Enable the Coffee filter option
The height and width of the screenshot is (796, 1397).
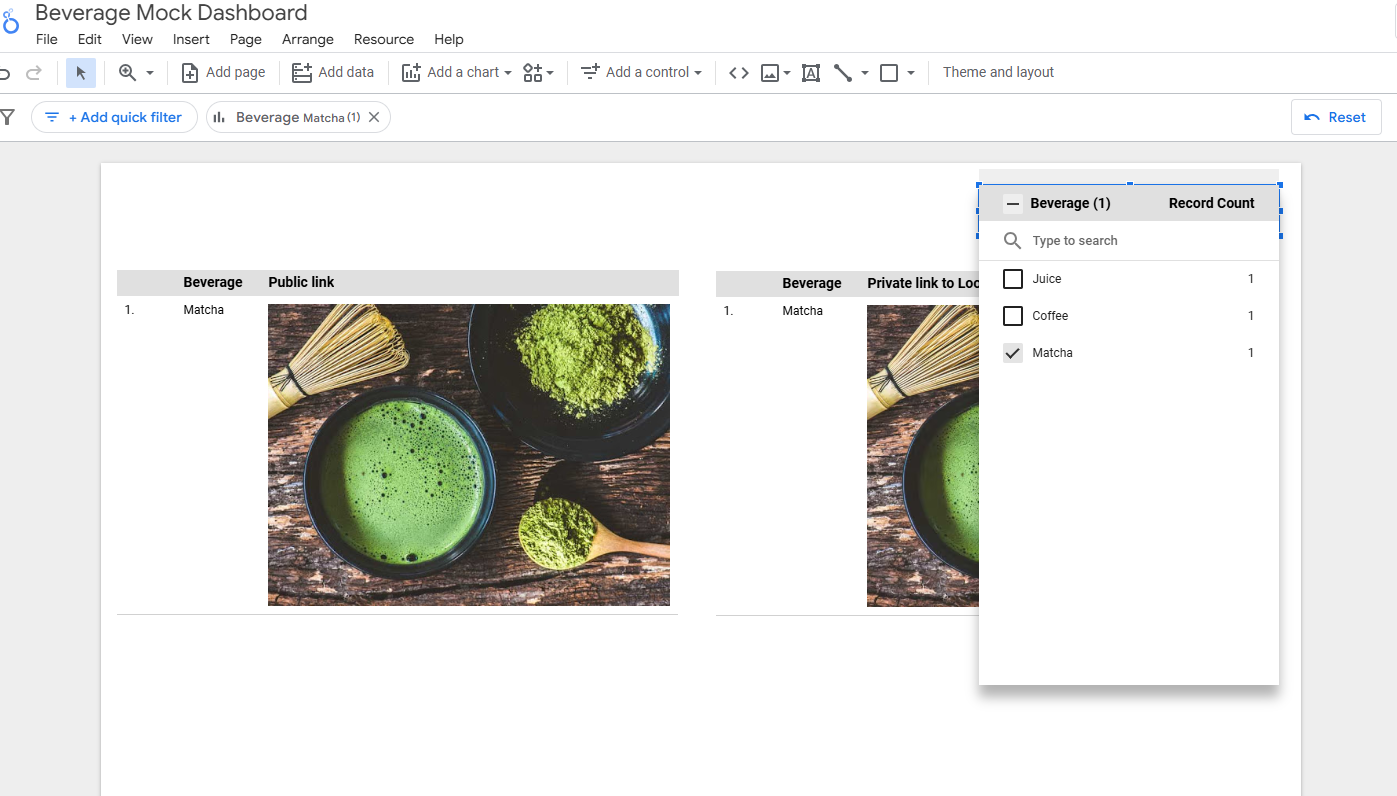pyautogui.click(x=1013, y=315)
